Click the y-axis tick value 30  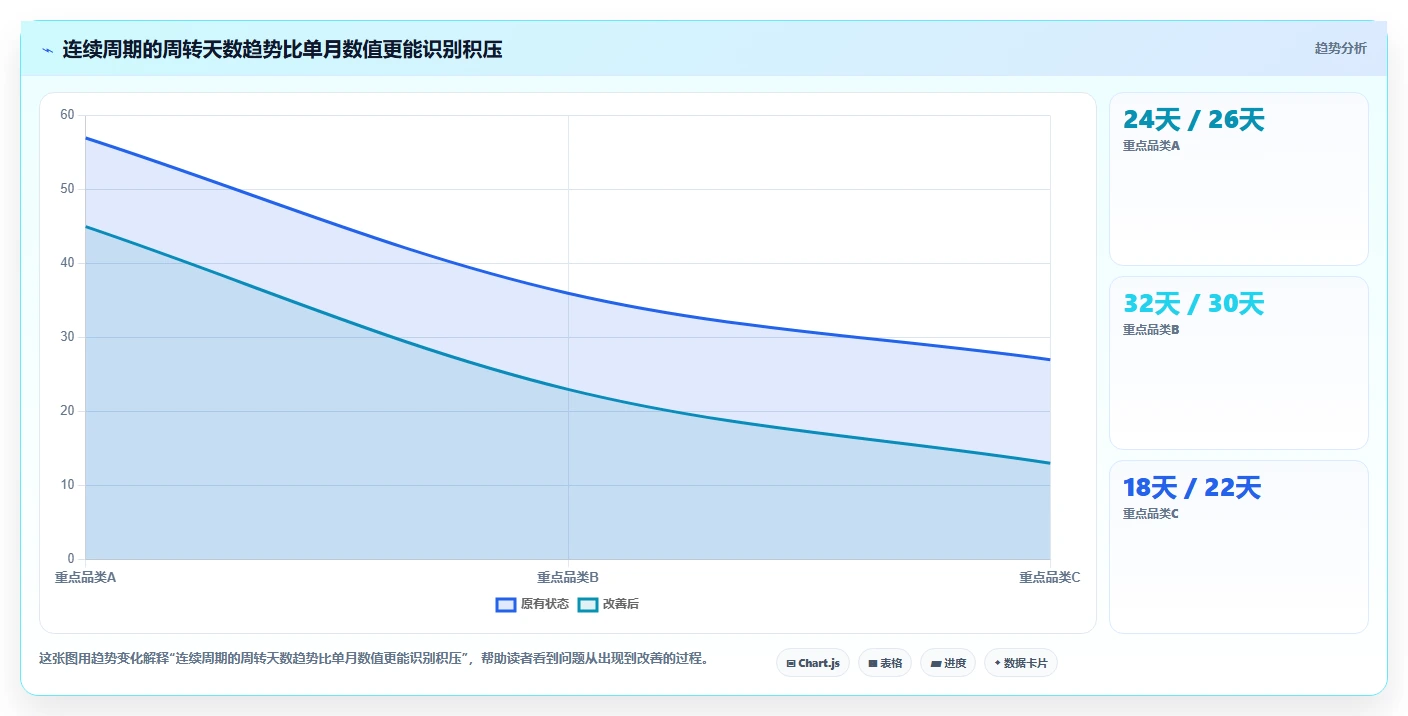click(67, 337)
